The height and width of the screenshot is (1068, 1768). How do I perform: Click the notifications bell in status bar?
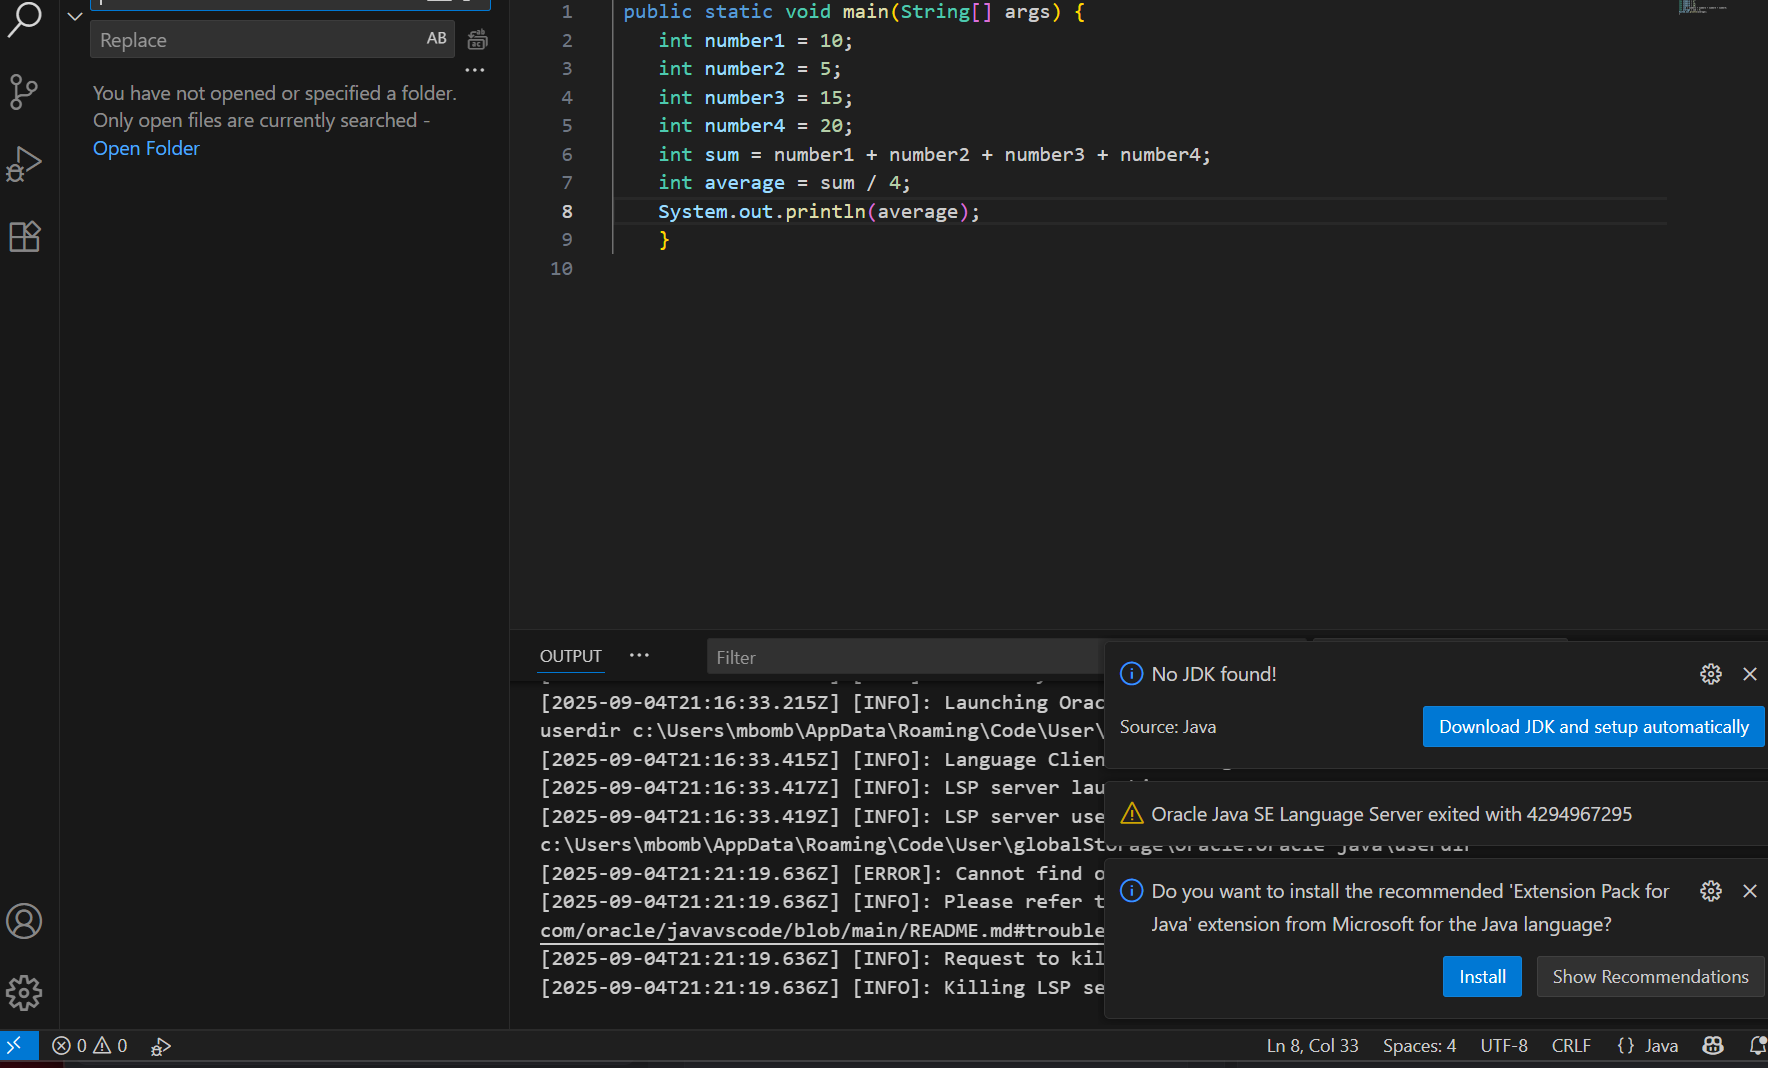click(x=1756, y=1046)
